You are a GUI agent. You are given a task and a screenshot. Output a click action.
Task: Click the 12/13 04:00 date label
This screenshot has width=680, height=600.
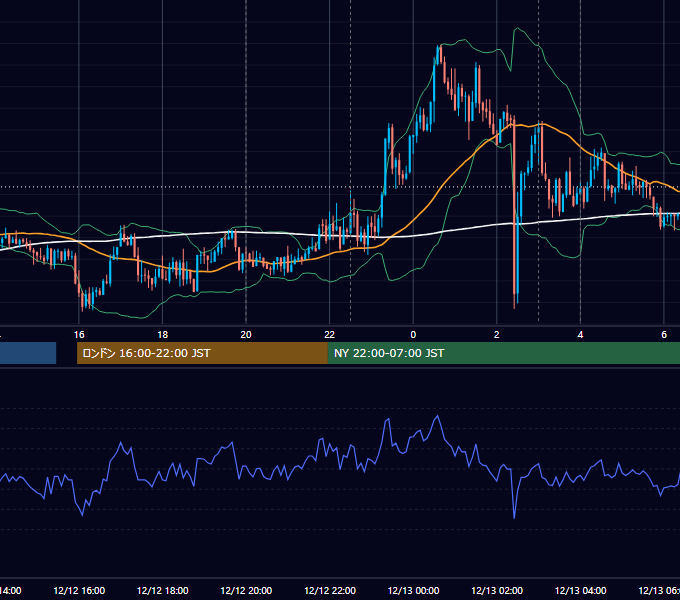[x=581, y=590]
